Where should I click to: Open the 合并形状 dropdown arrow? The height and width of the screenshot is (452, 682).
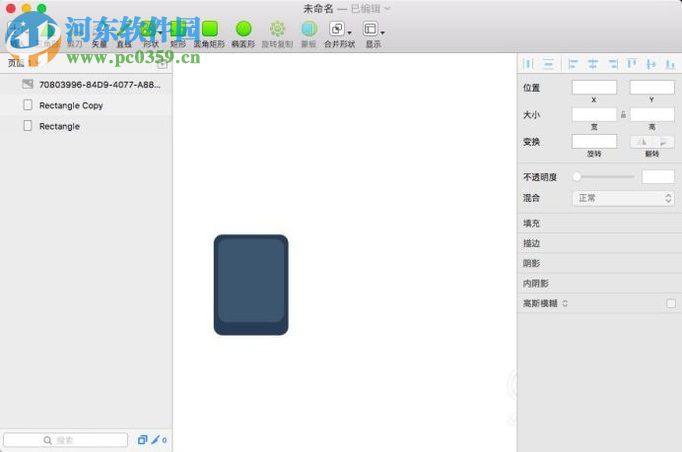(x=349, y=33)
